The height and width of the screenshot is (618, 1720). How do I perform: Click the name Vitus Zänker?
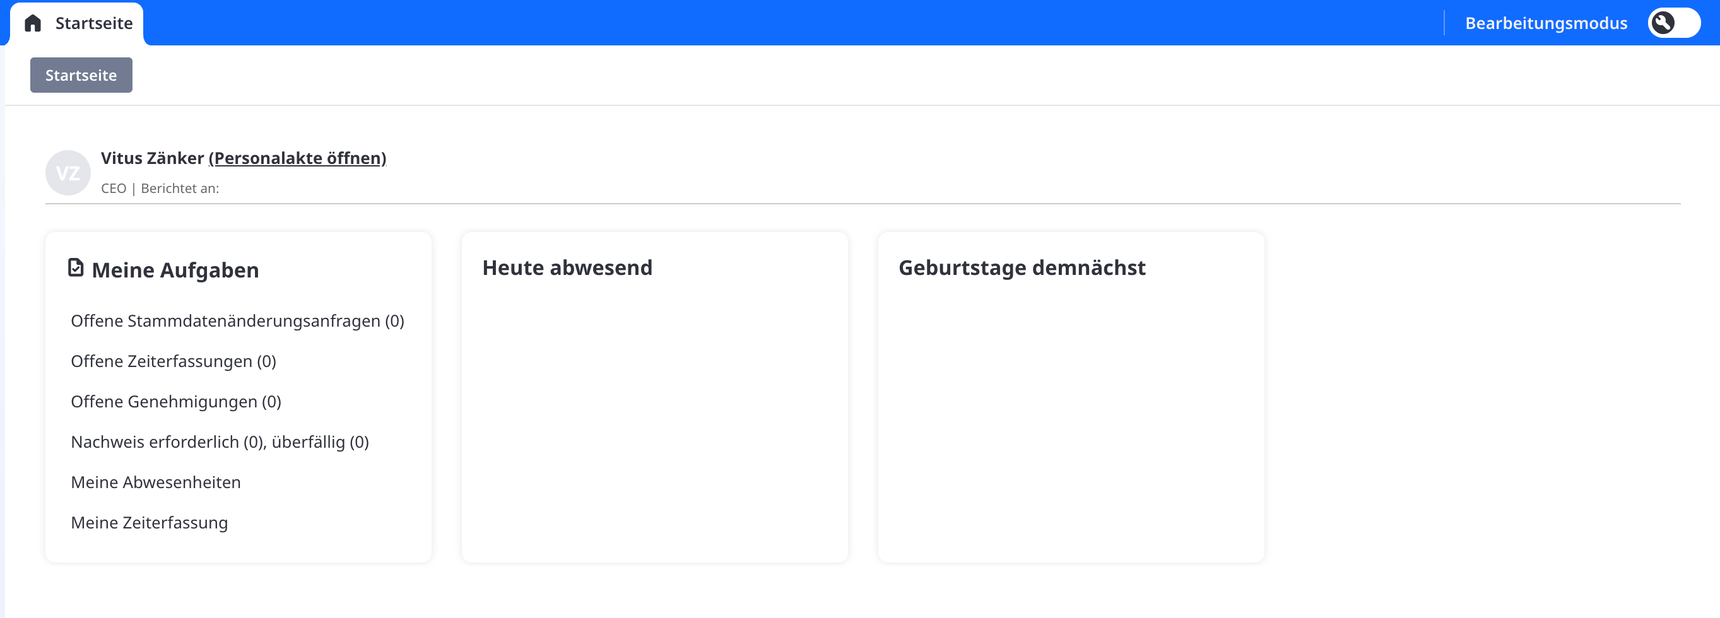[x=152, y=158]
